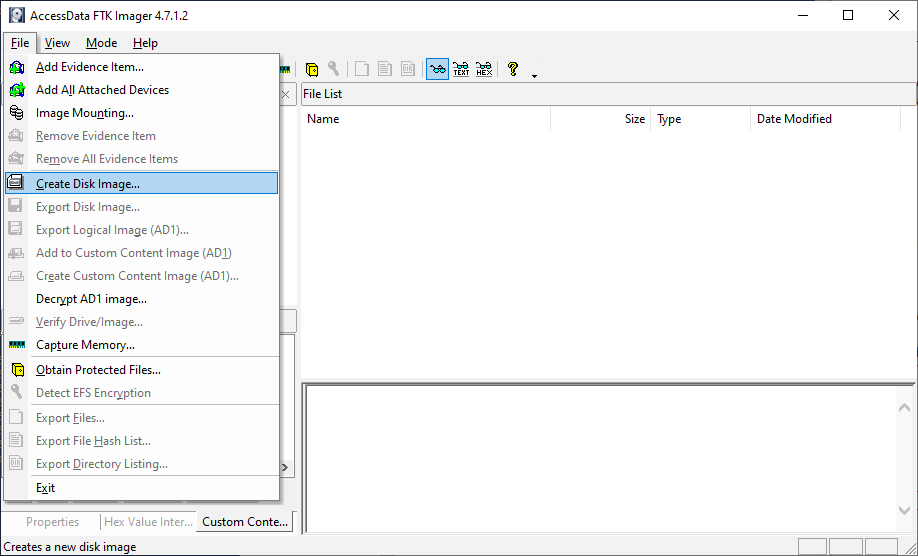This screenshot has width=918, height=556.
Task: Sort file list by Date Modified column
Action: pyautogui.click(x=825, y=119)
